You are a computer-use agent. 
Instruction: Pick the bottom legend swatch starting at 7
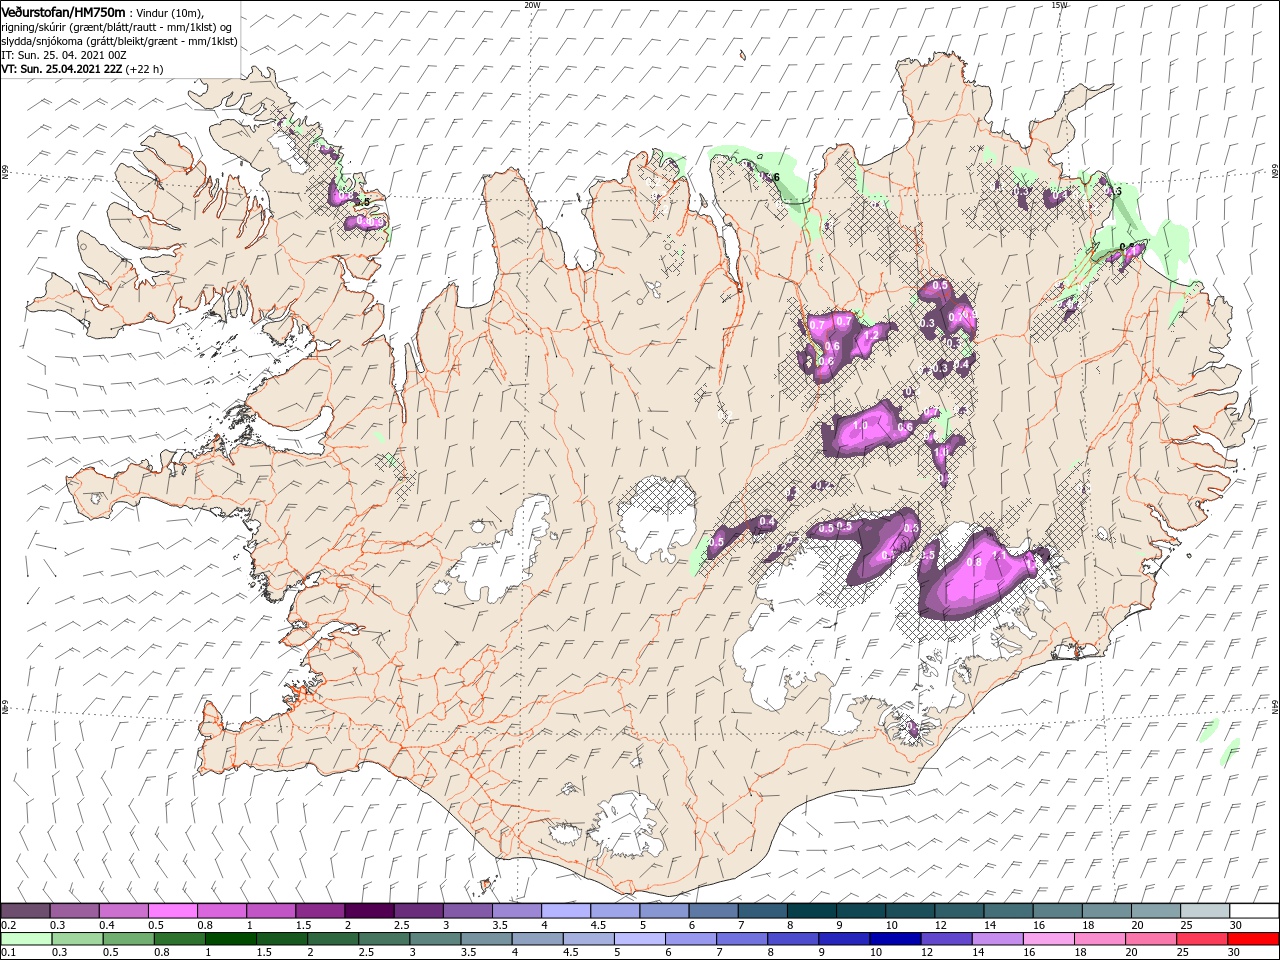[741, 939]
